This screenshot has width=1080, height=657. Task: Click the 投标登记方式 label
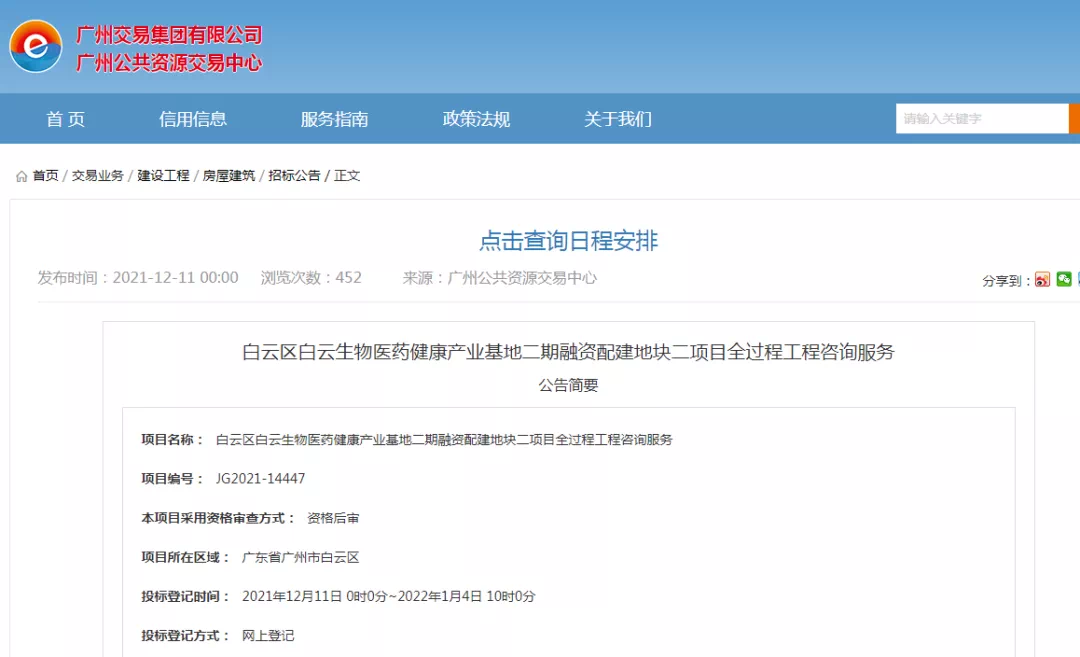(x=185, y=636)
